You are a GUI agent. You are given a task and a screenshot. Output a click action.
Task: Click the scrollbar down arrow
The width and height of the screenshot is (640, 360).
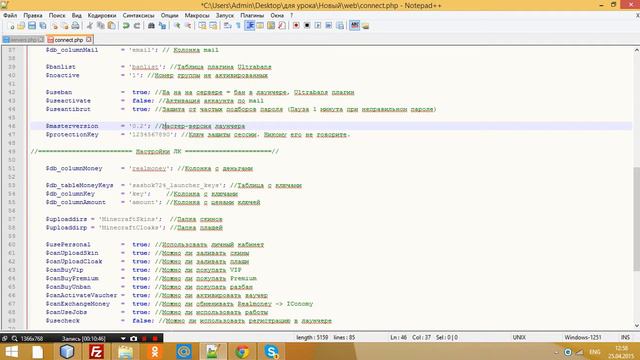[x=636, y=325]
